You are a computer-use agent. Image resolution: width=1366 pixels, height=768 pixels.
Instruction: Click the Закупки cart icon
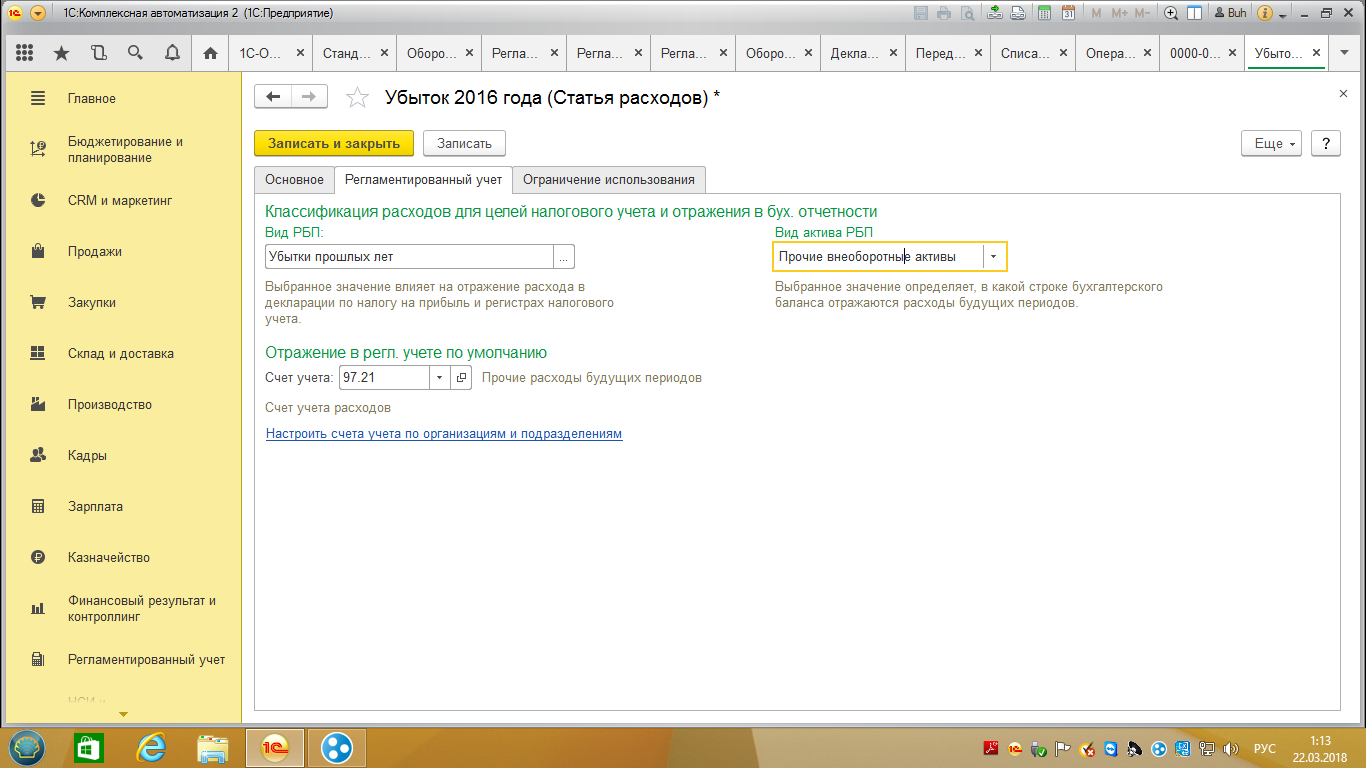(38, 302)
